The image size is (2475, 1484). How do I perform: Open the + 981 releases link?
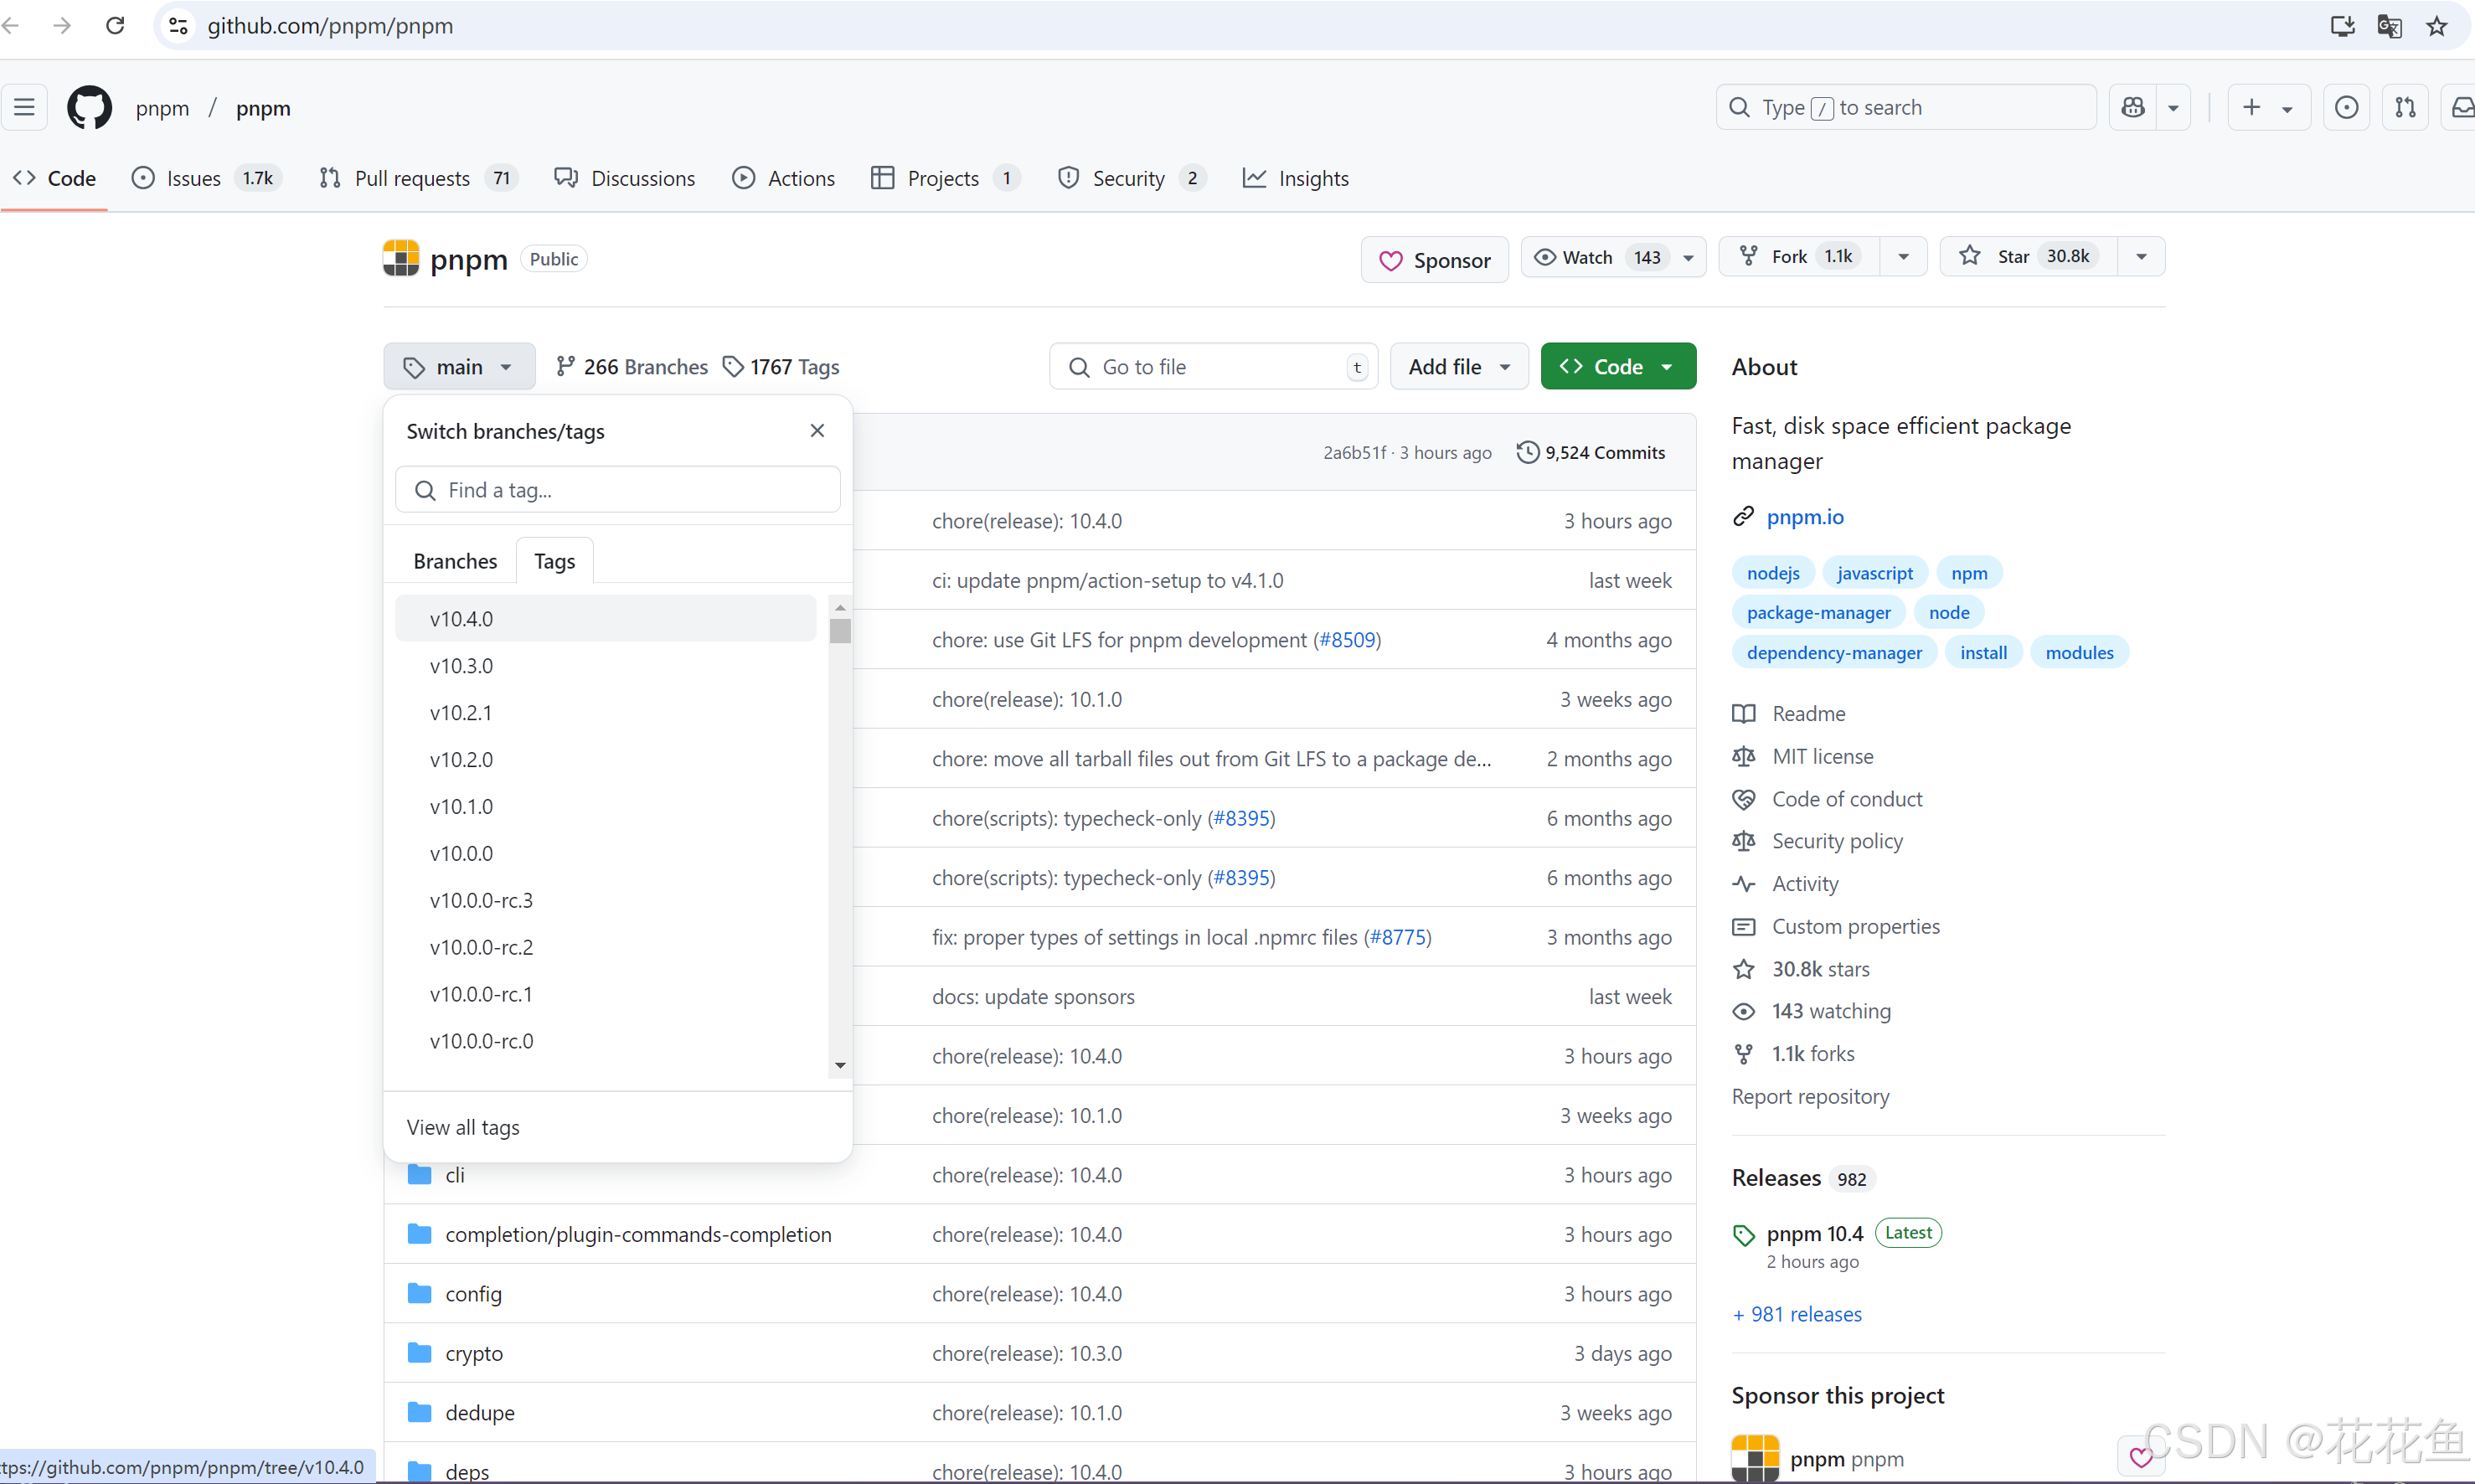1797,1314
